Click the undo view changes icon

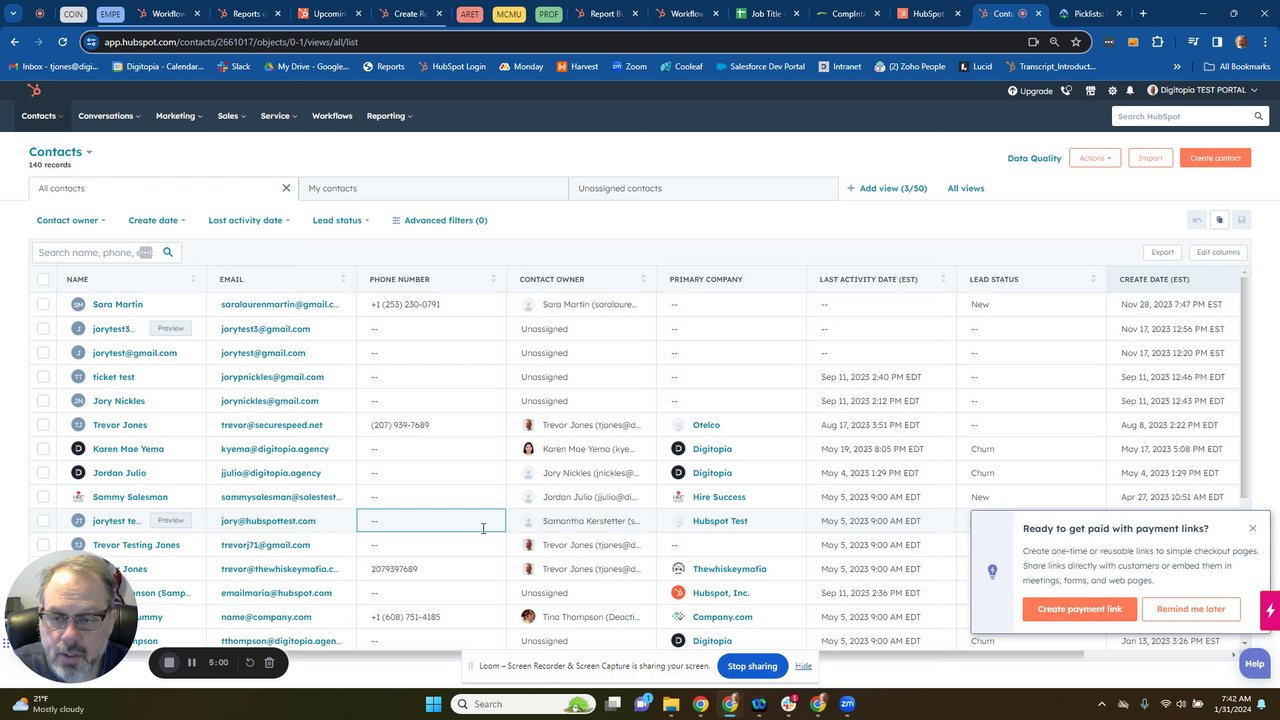tap(1197, 220)
